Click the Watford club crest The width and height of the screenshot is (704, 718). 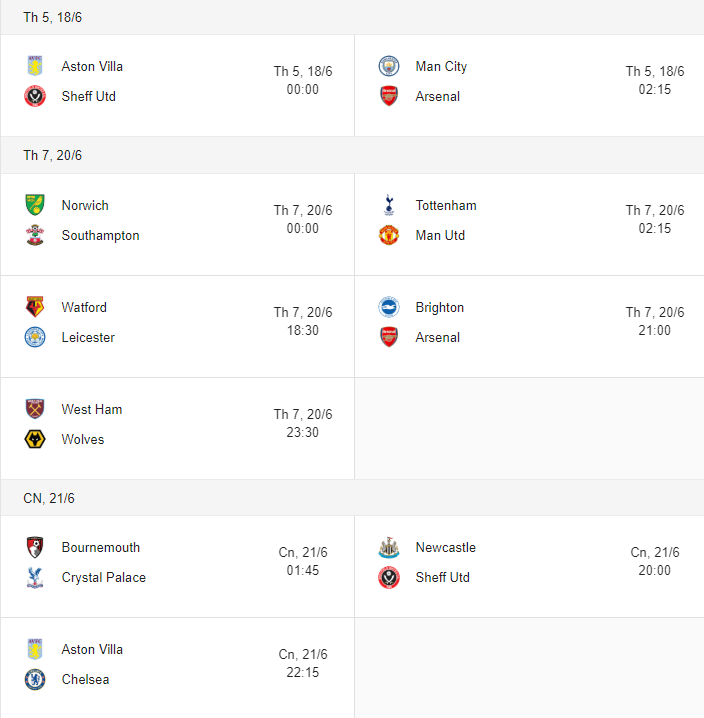coord(35,307)
